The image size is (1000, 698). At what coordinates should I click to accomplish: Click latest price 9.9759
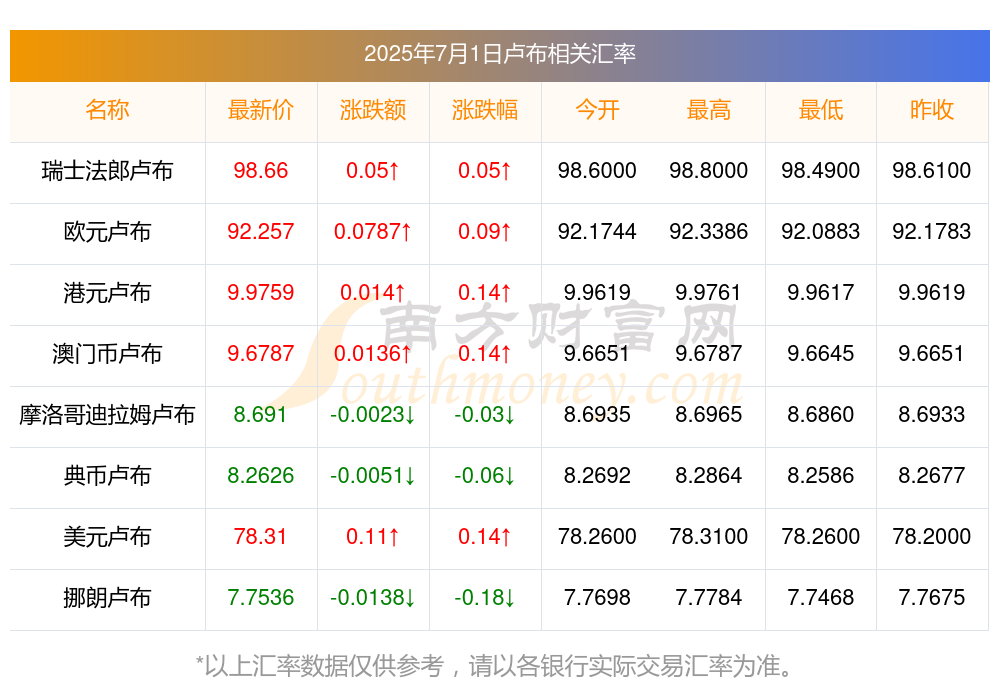260,292
